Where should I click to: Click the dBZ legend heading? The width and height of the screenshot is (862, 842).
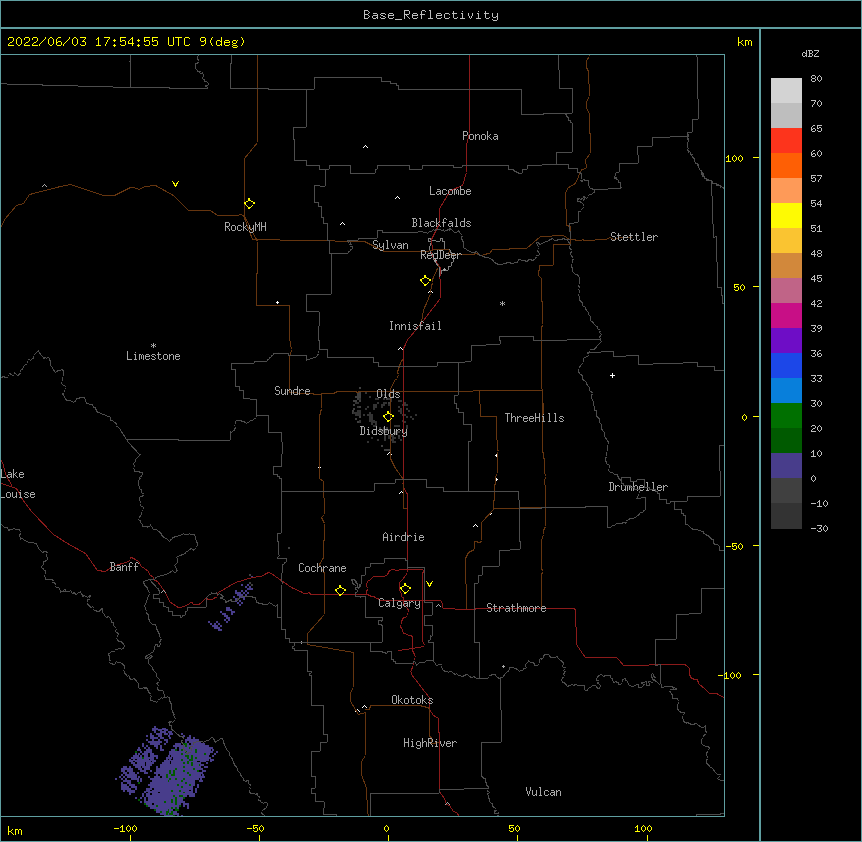coord(810,53)
